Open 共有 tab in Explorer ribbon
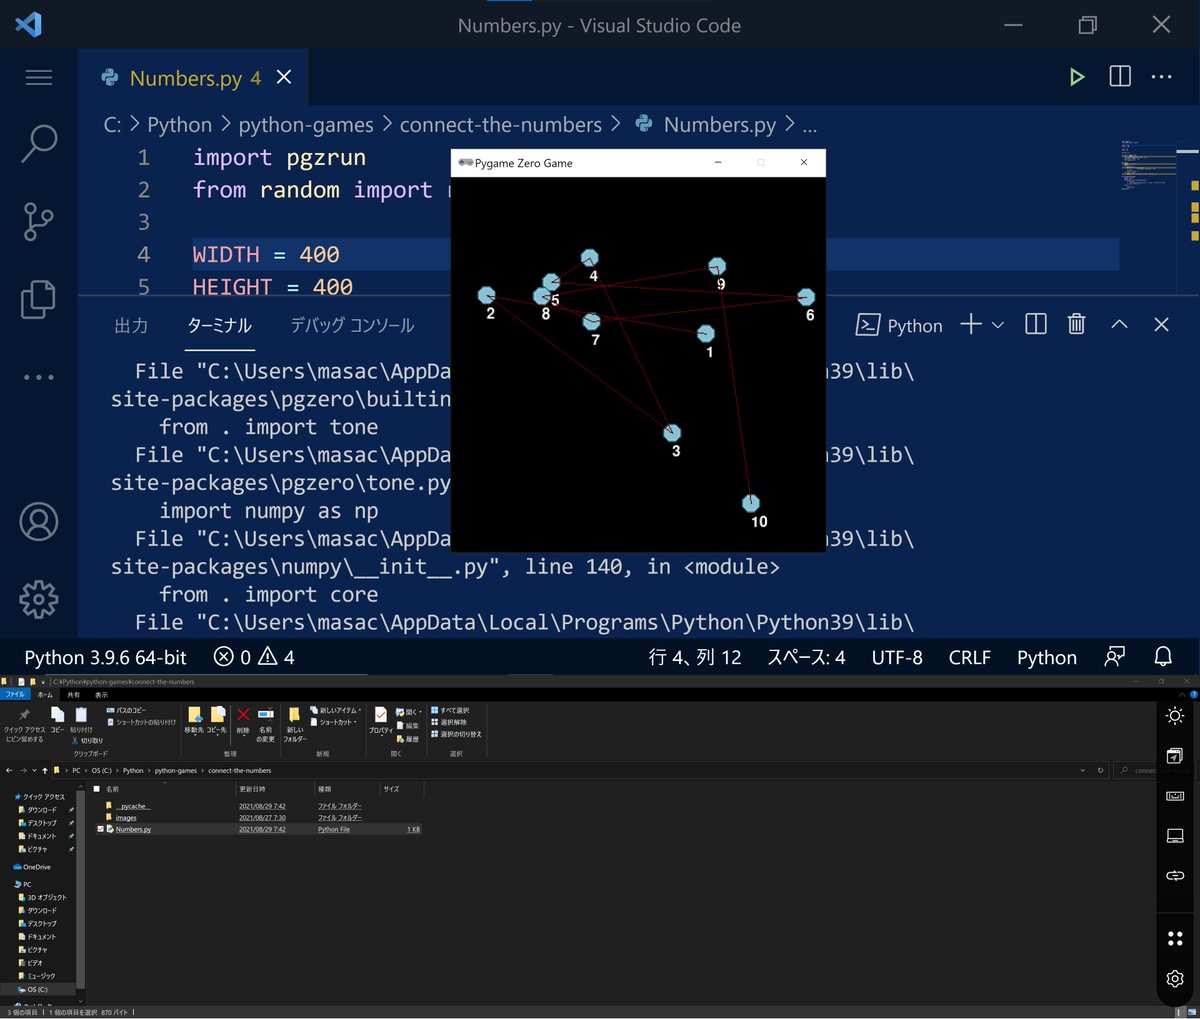 click(x=73, y=694)
